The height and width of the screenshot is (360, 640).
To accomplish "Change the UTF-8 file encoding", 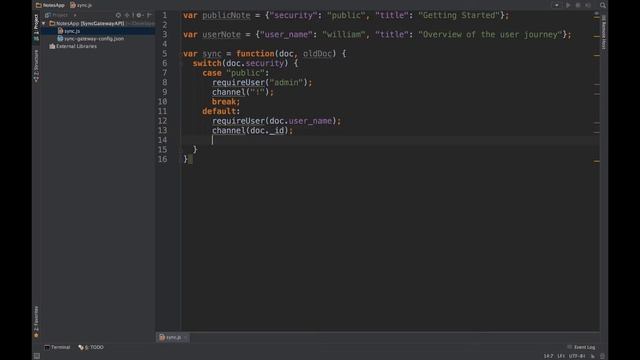I will click(x=577, y=356).
